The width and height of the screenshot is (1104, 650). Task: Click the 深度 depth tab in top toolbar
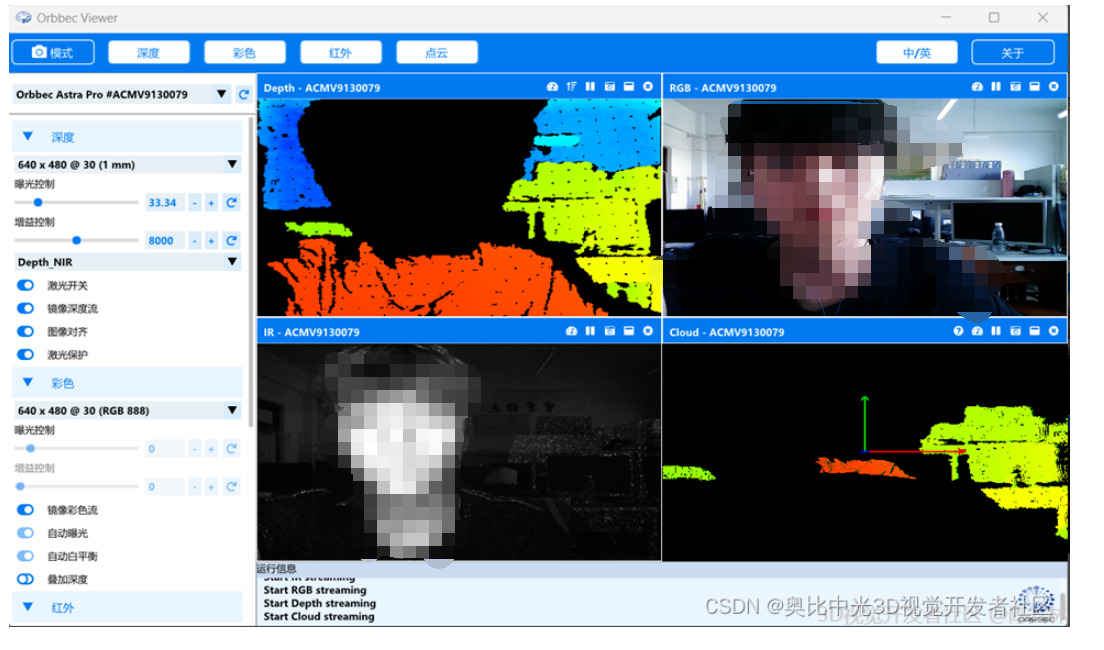point(149,53)
